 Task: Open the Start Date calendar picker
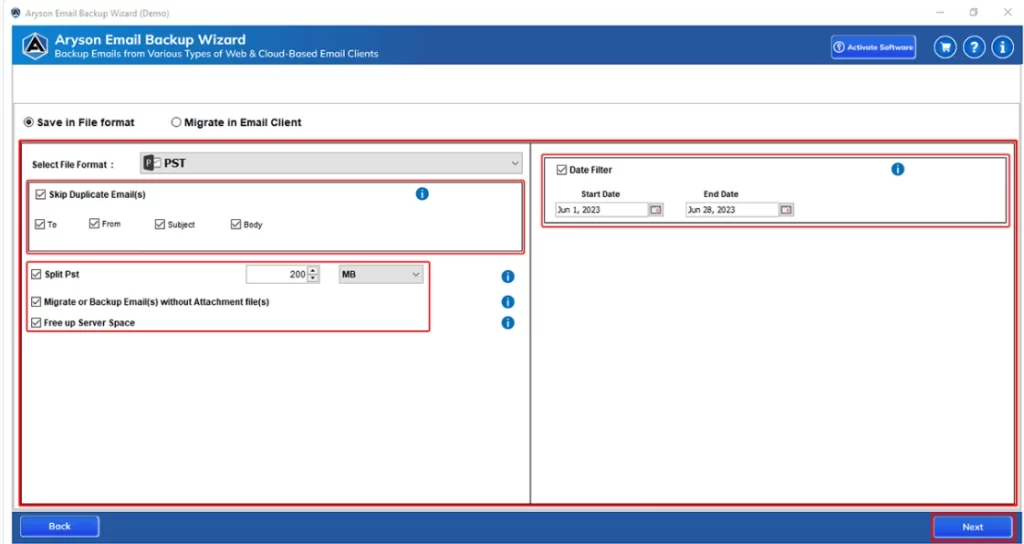coord(655,210)
